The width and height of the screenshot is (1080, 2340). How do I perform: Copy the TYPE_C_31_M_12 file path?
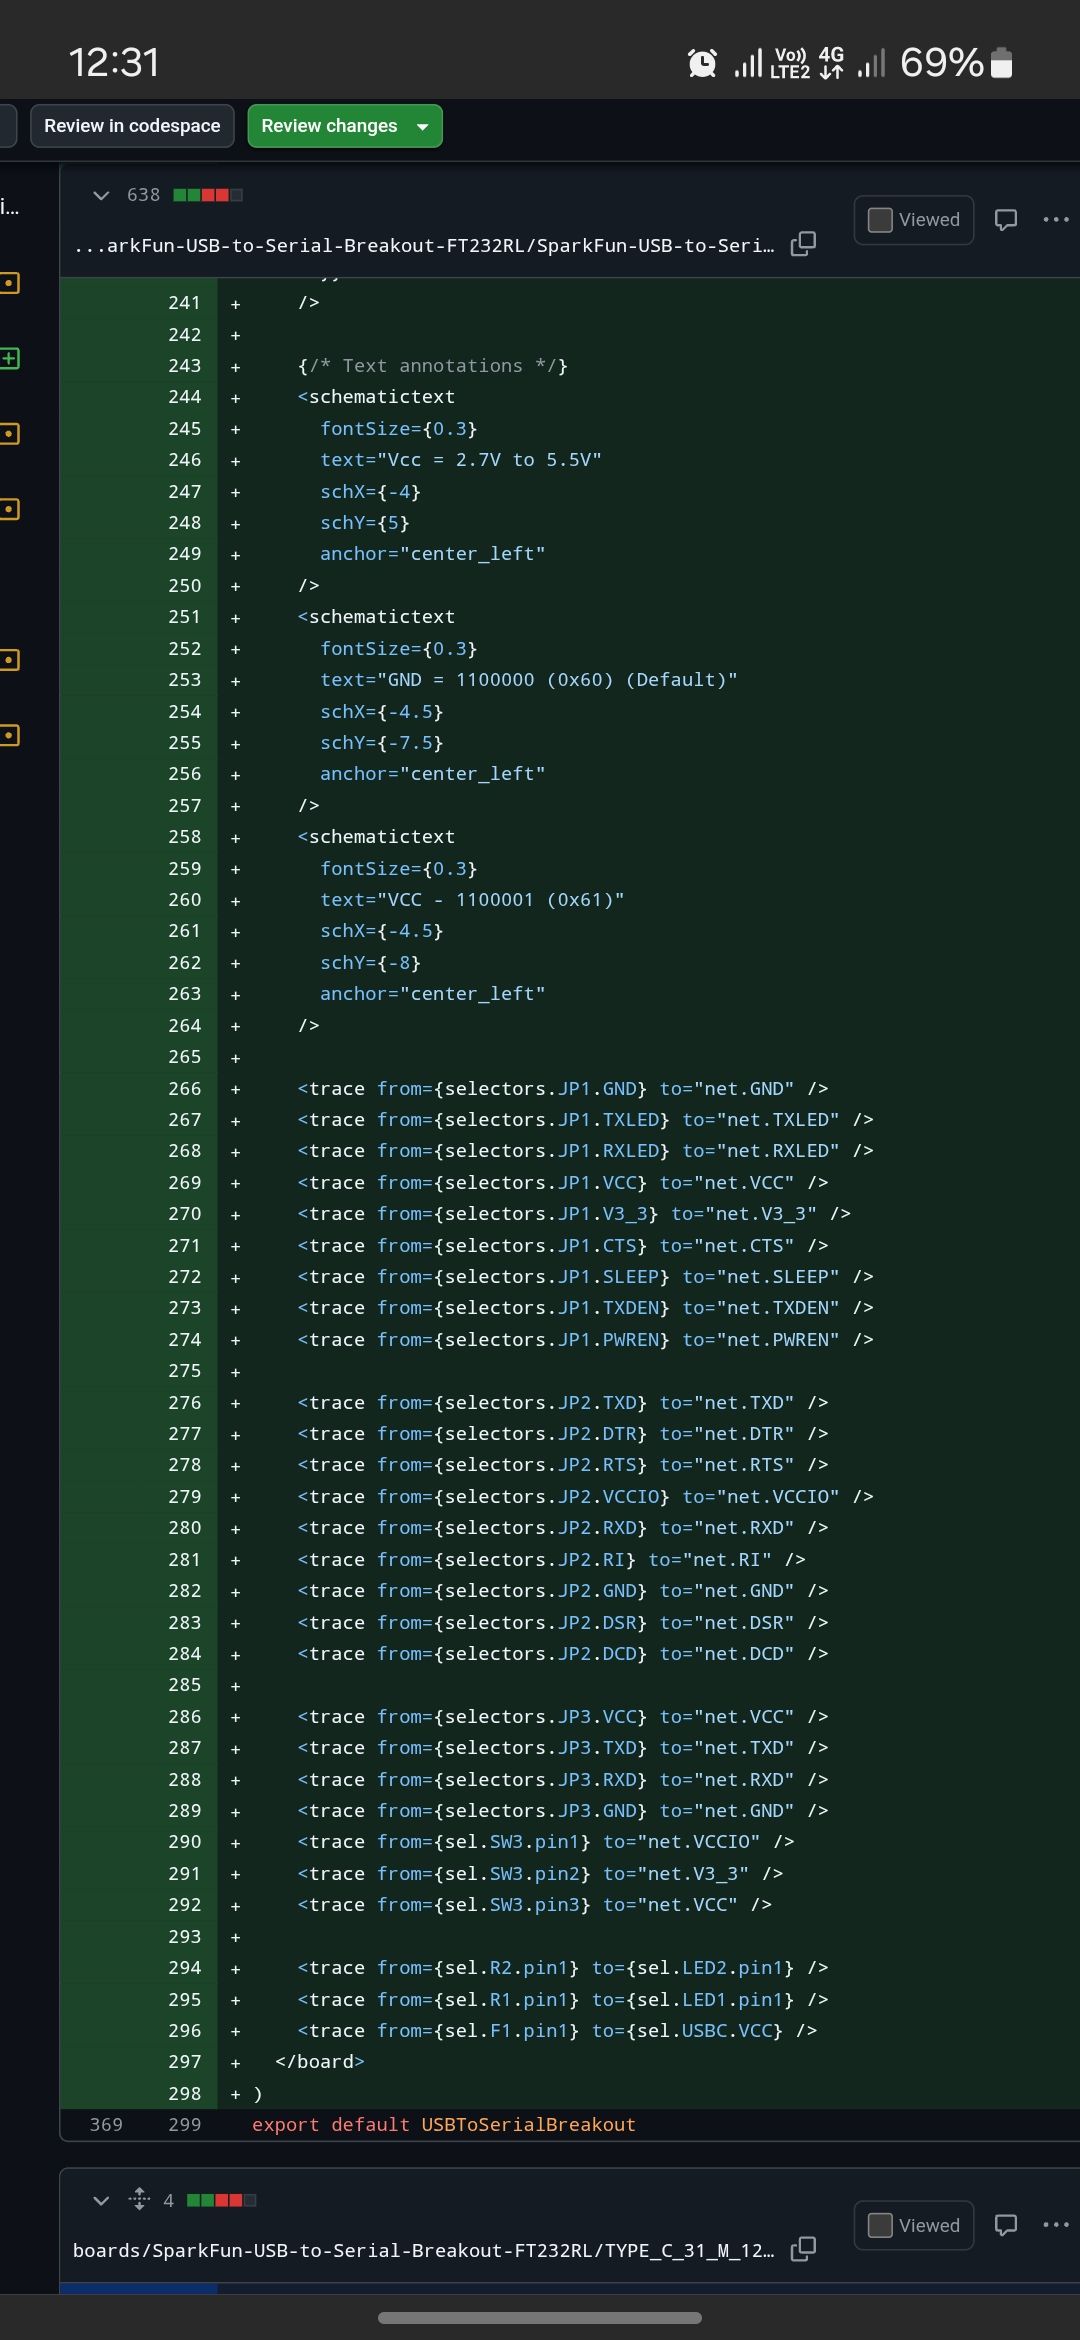pos(803,2249)
